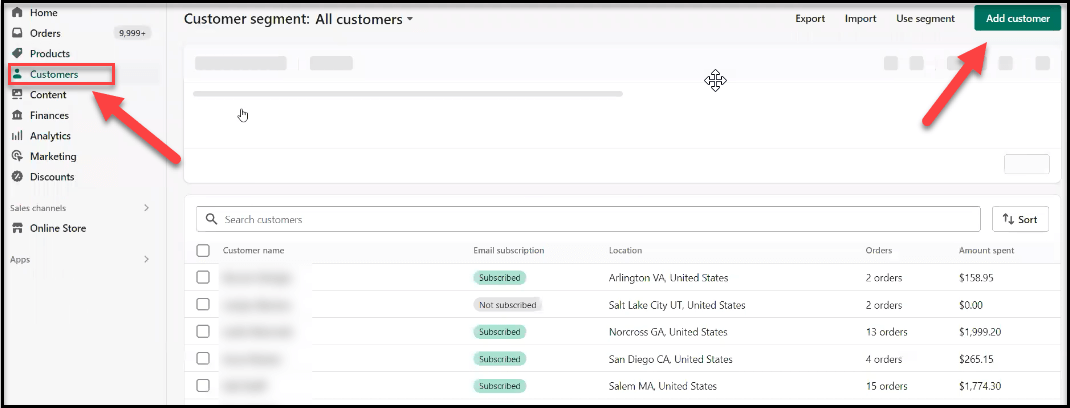This screenshot has height=408, width=1070.
Task: Click the Add customer button
Action: coord(1017,18)
